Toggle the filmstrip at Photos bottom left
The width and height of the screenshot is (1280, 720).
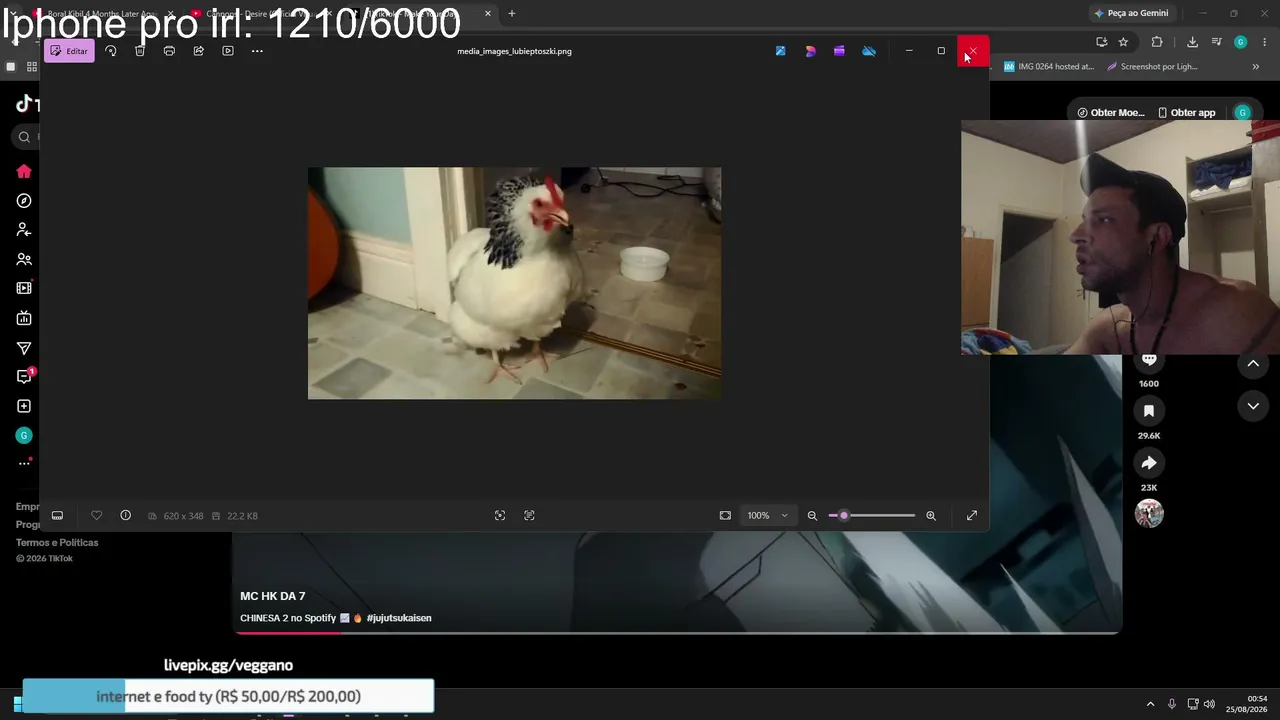57,516
